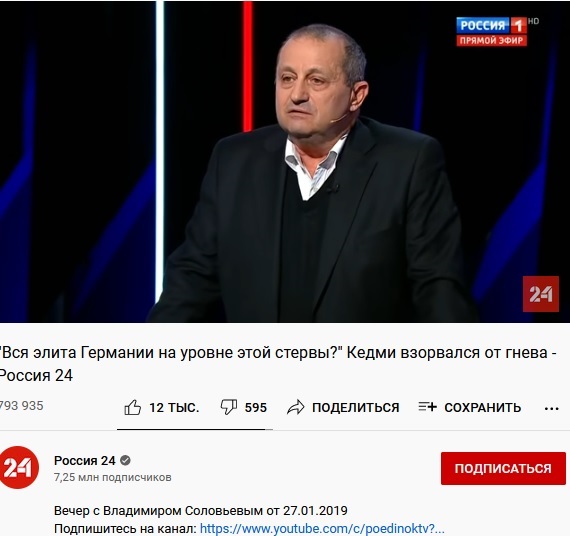Image resolution: width=570 pixels, height=536 pixels.
Task: Click the save-to-playlist icon
Action: (x=427, y=407)
